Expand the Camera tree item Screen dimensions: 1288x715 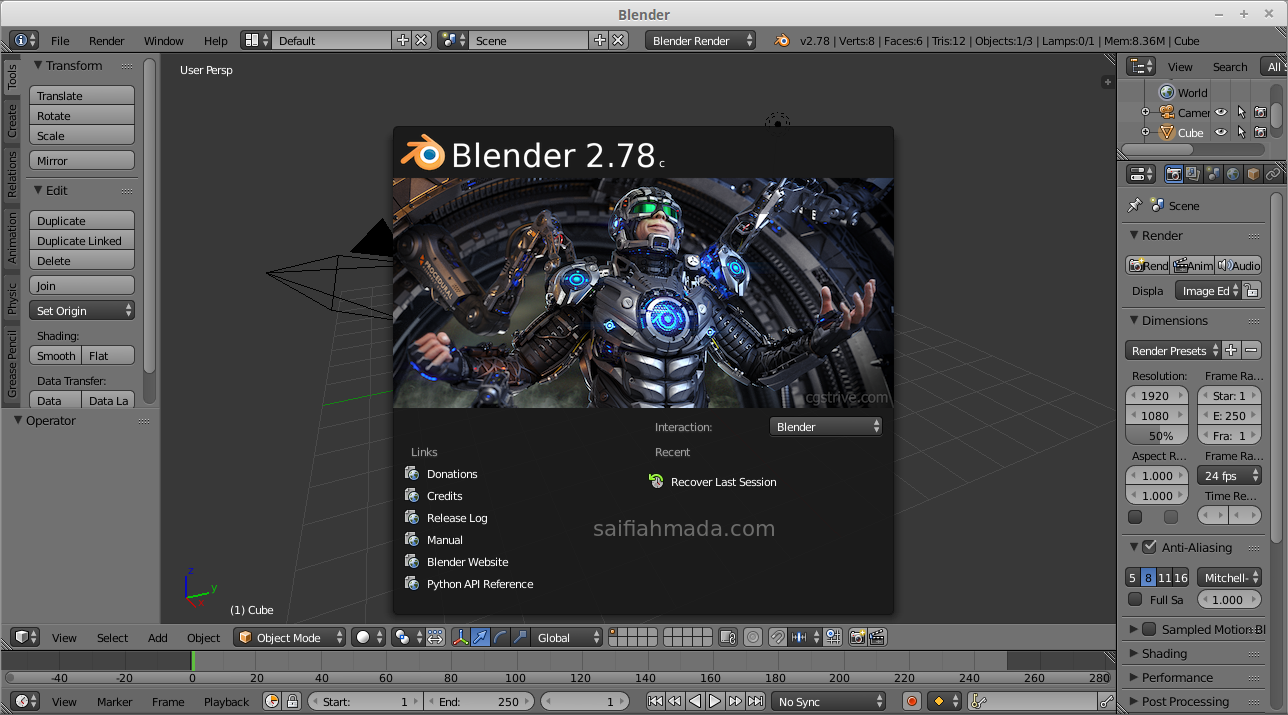(1146, 113)
